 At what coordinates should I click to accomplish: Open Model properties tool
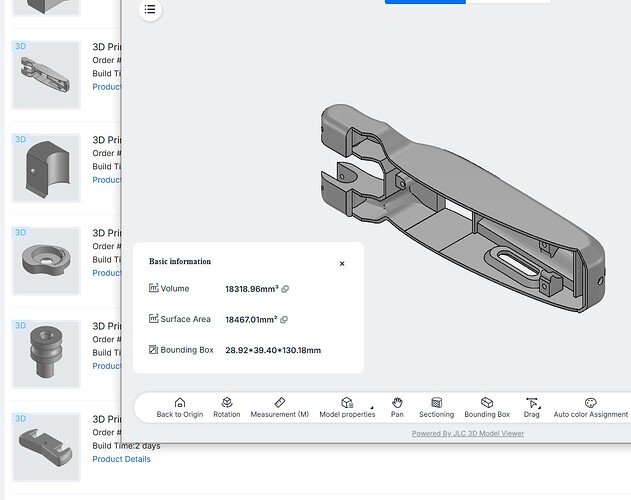pos(347,408)
